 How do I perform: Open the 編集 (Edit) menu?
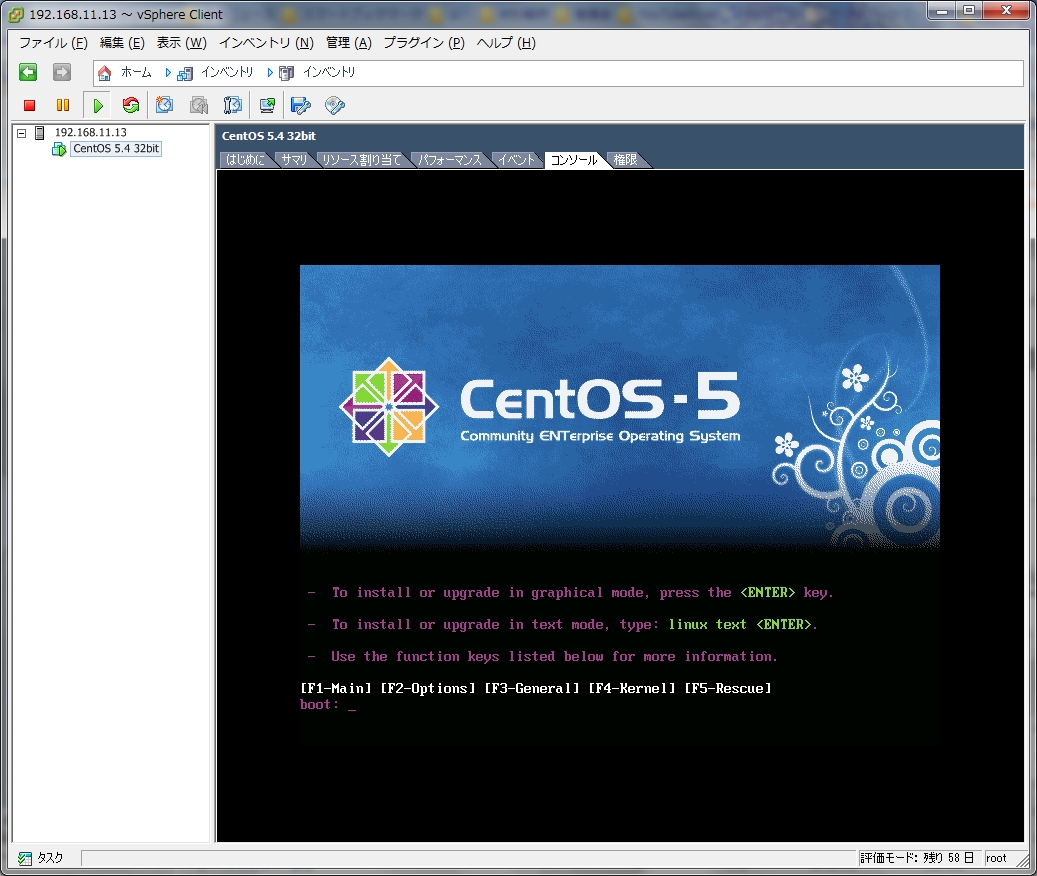tap(122, 43)
